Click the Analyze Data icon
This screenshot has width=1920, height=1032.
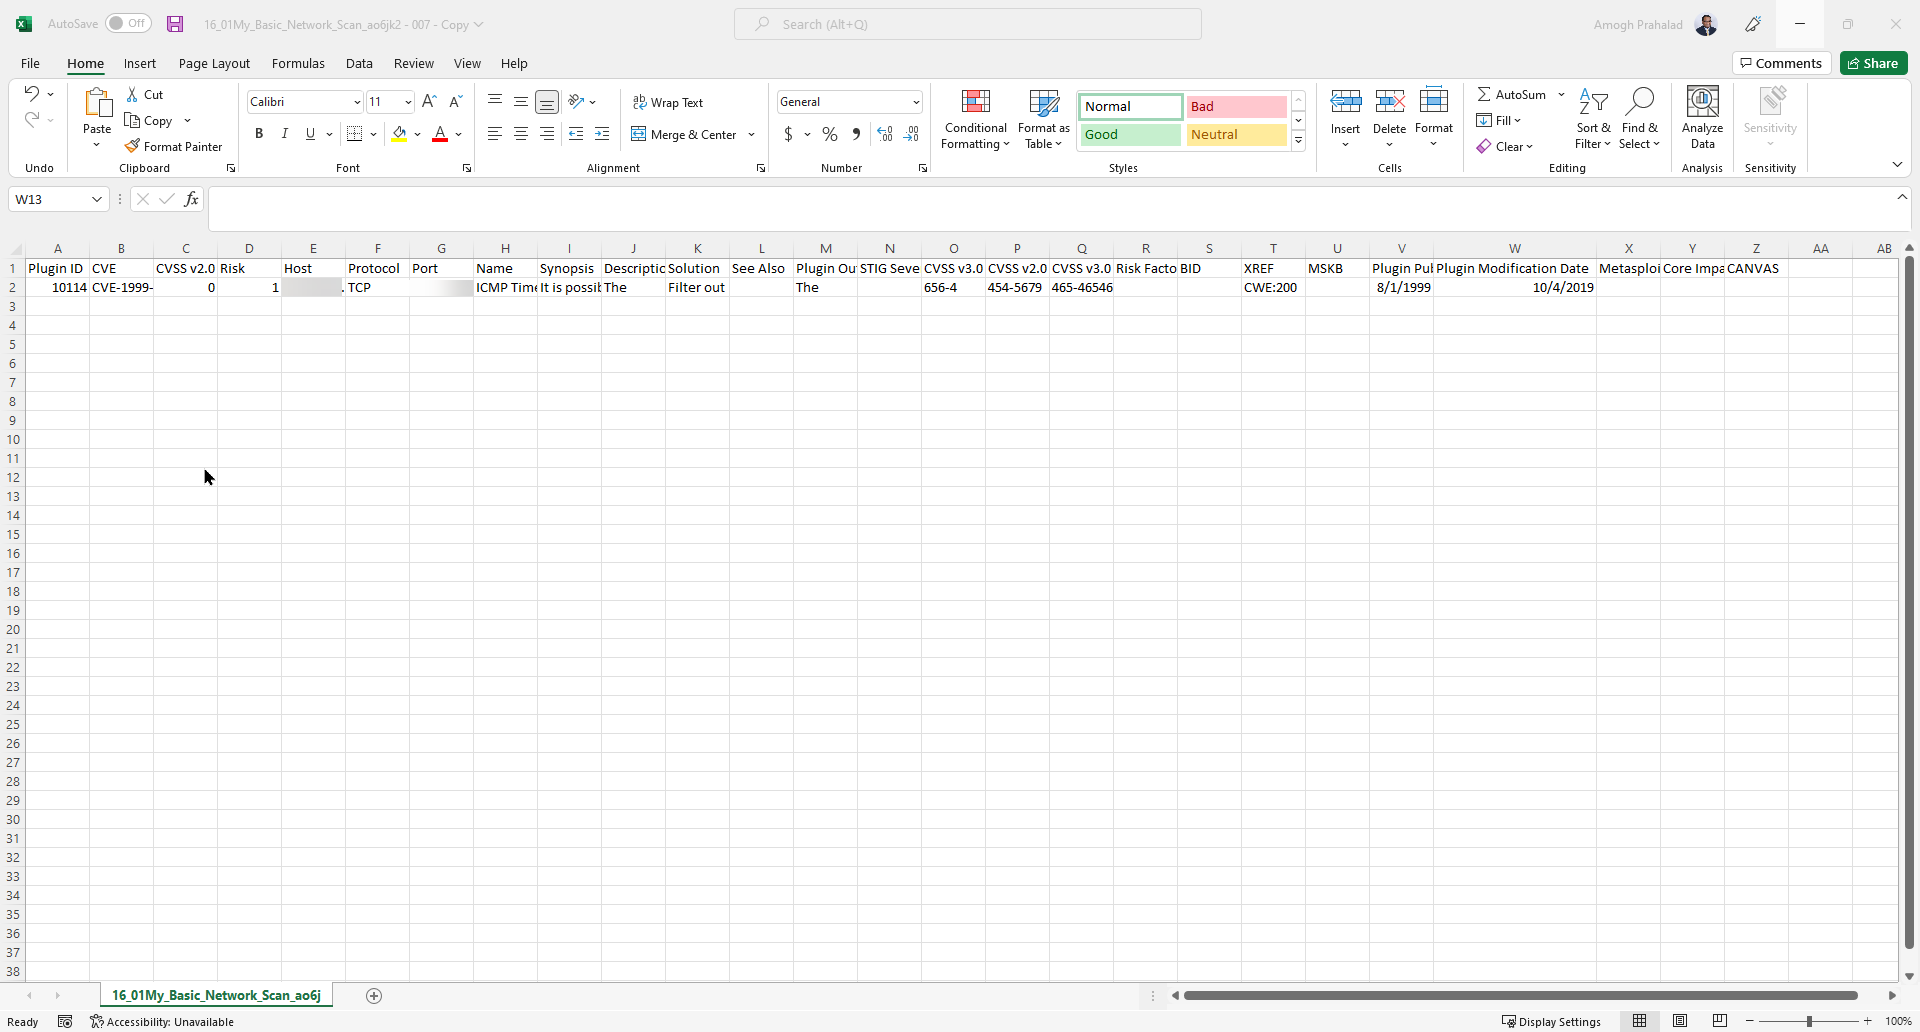click(x=1702, y=118)
